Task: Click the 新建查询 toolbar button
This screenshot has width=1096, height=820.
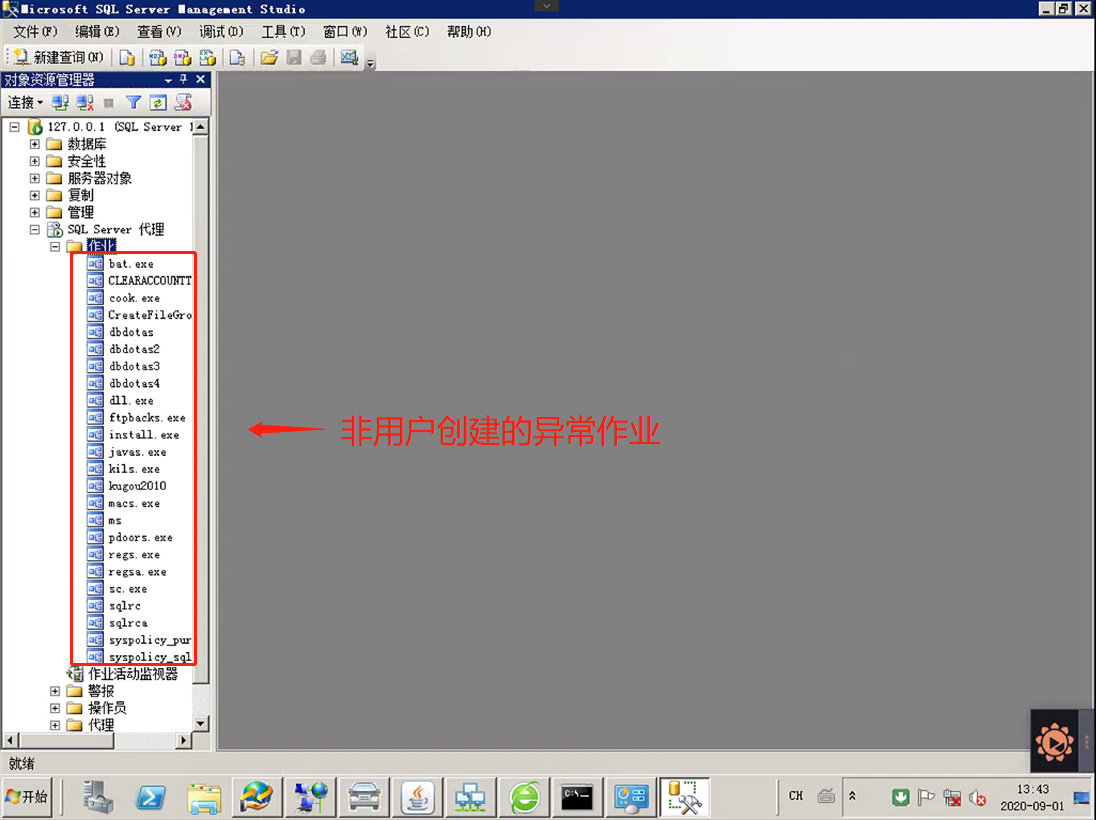Action: click(x=59, y=57)
